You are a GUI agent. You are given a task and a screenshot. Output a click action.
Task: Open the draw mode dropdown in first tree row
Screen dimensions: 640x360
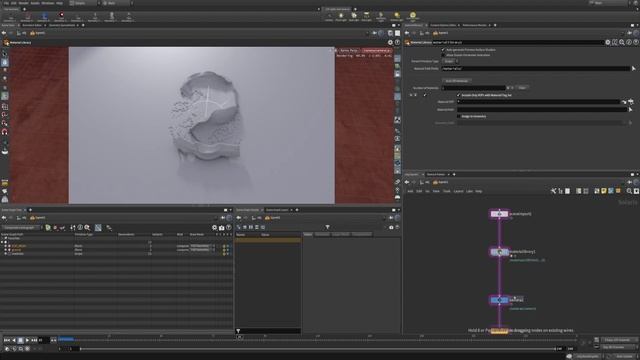pyautogui.click(x=202, y=246)
